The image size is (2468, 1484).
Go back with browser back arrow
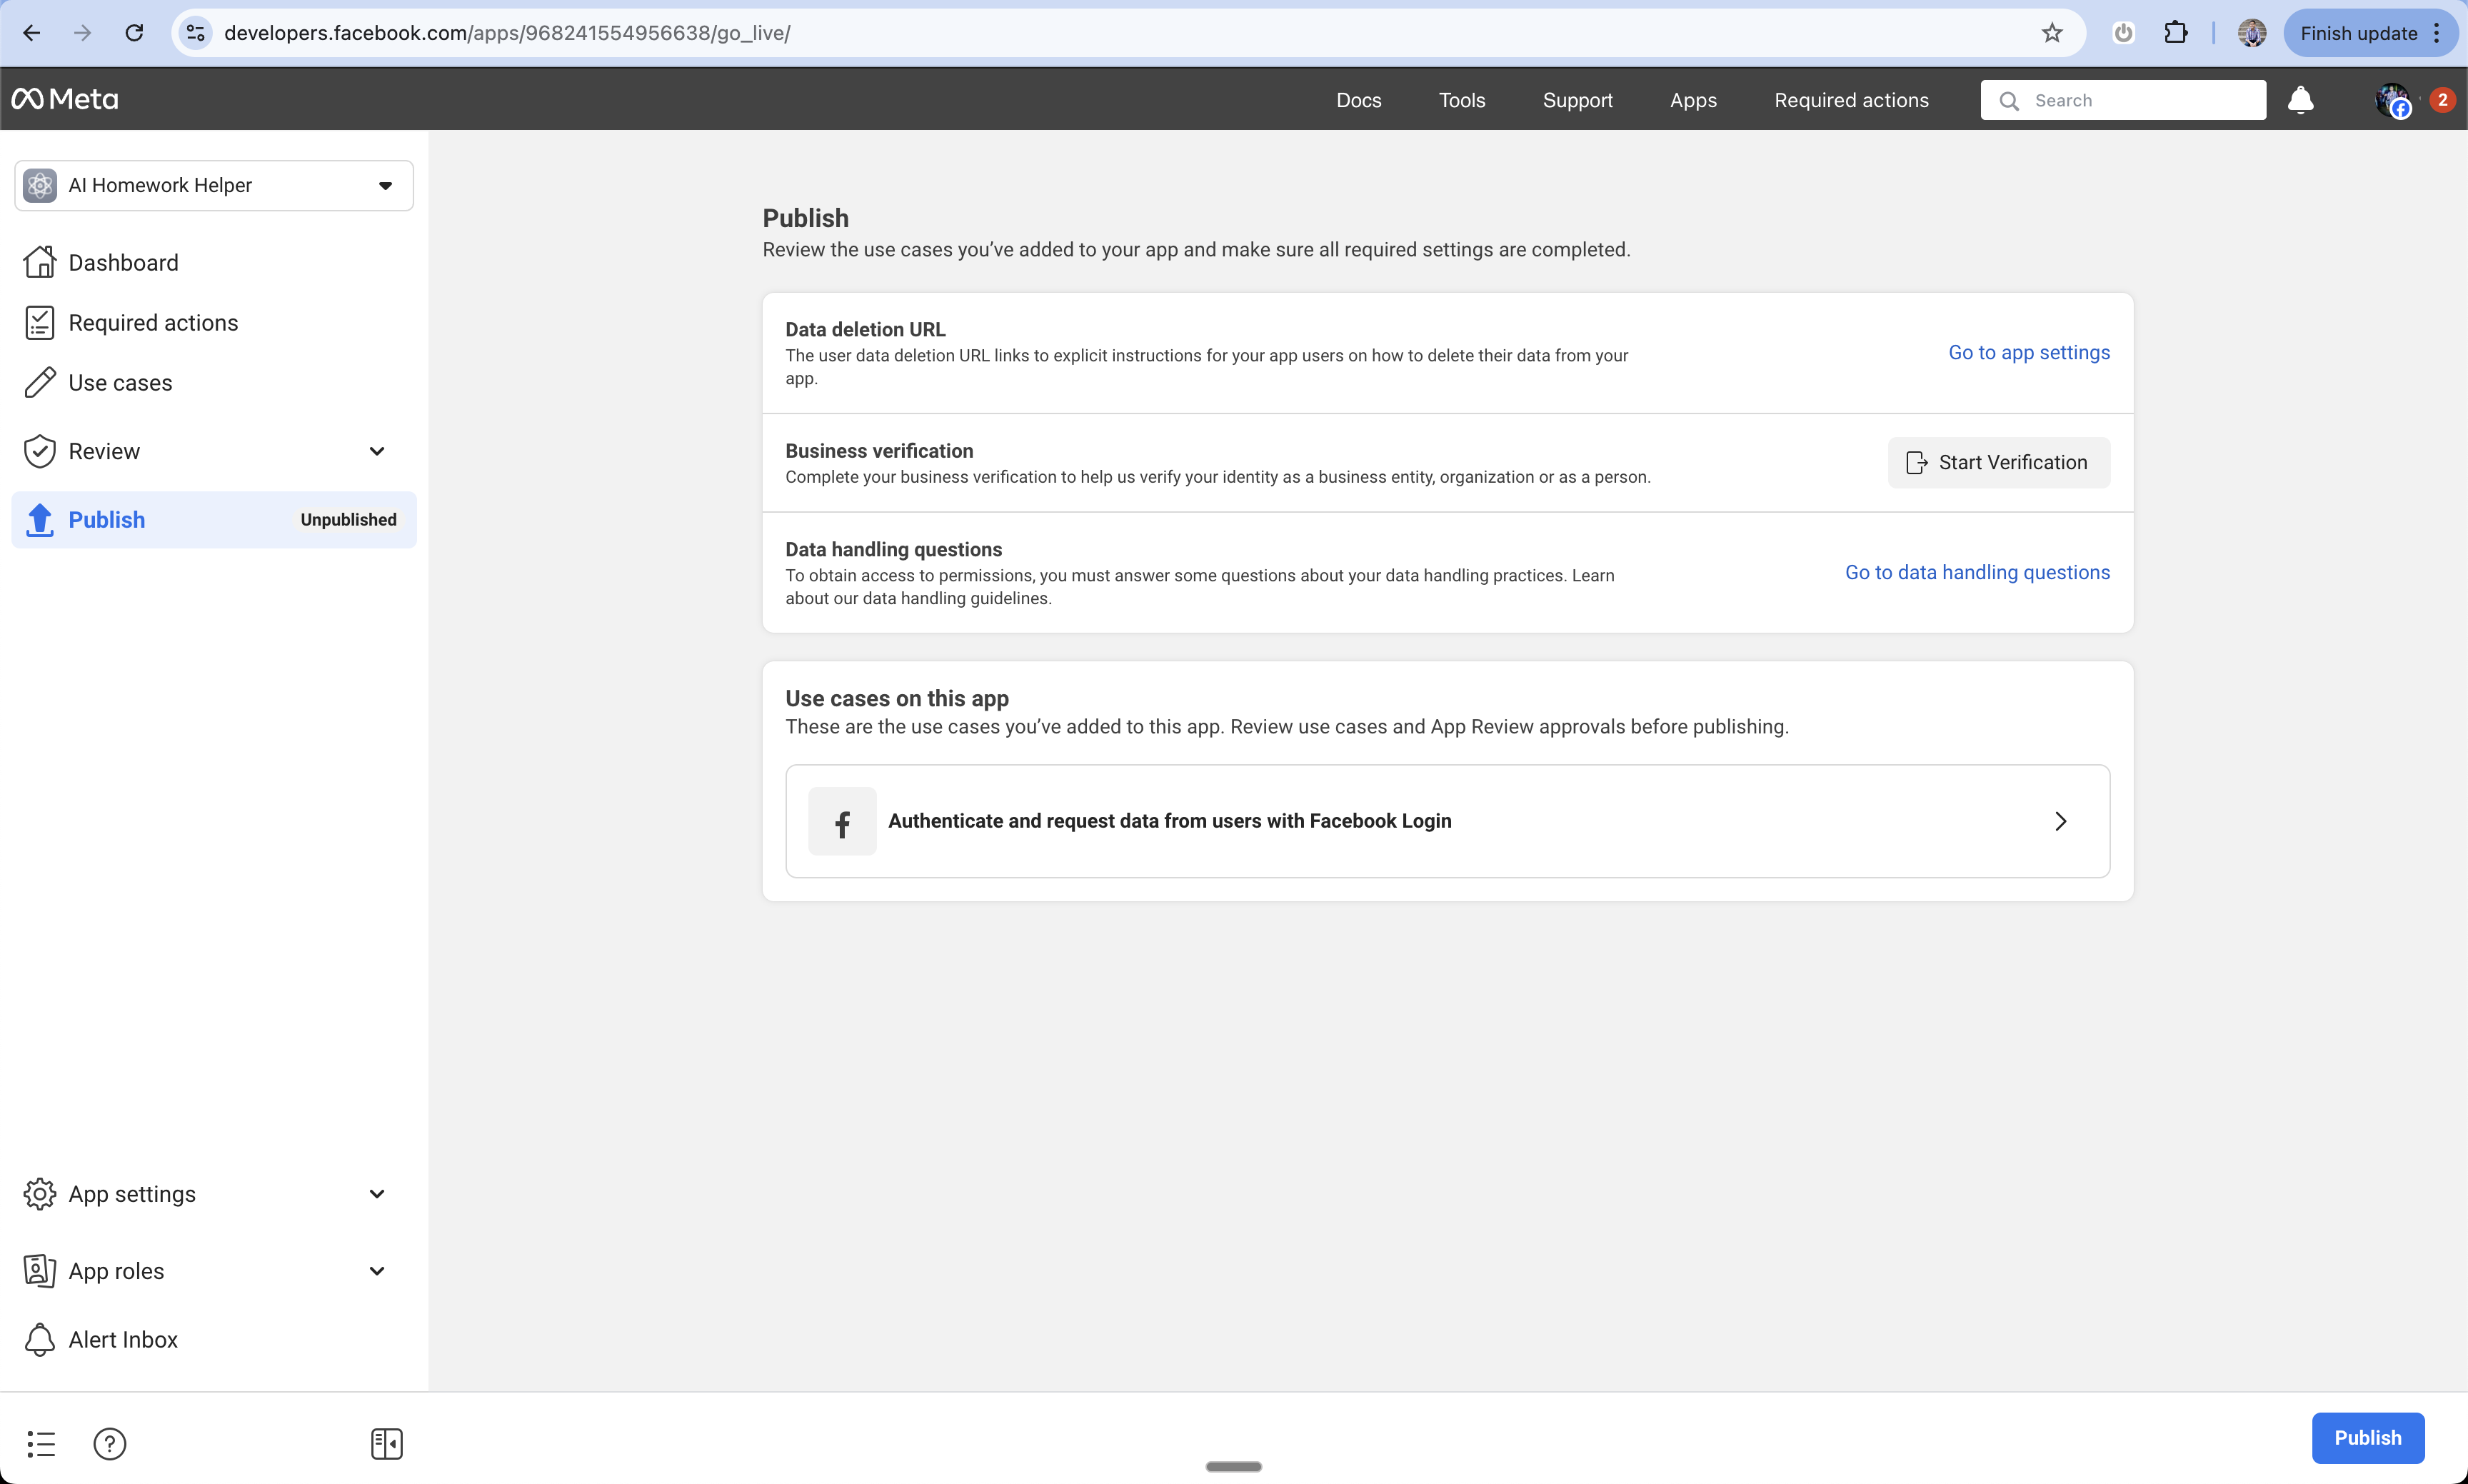tap(32, 33)
